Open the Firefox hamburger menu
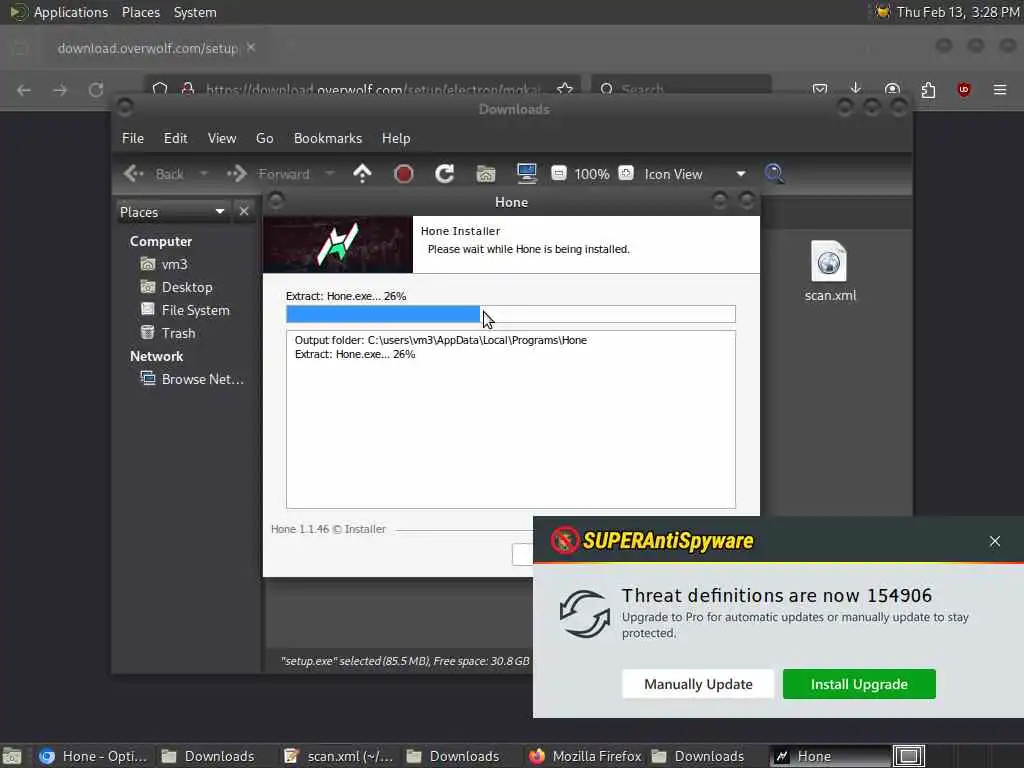The height and width of the screenshot is (768, 1024). 1000,89
